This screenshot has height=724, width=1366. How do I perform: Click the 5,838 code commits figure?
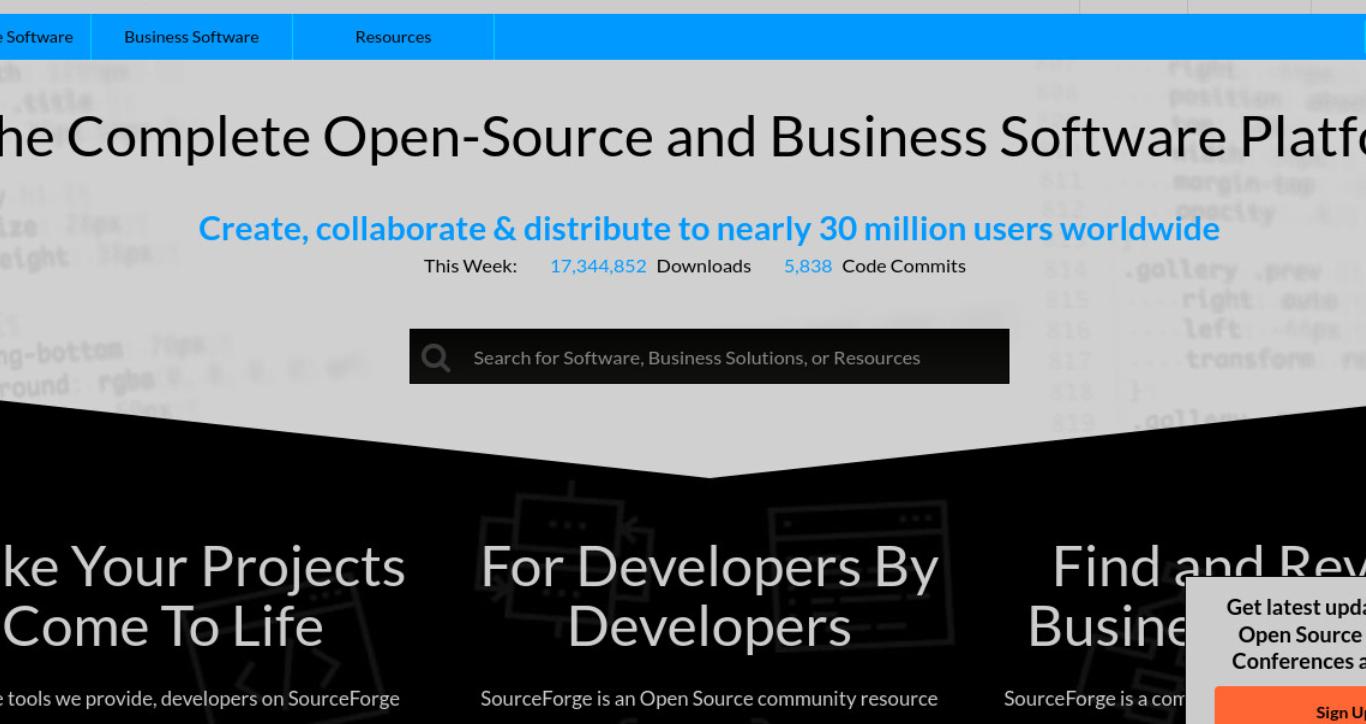click(x=808, y=266)
